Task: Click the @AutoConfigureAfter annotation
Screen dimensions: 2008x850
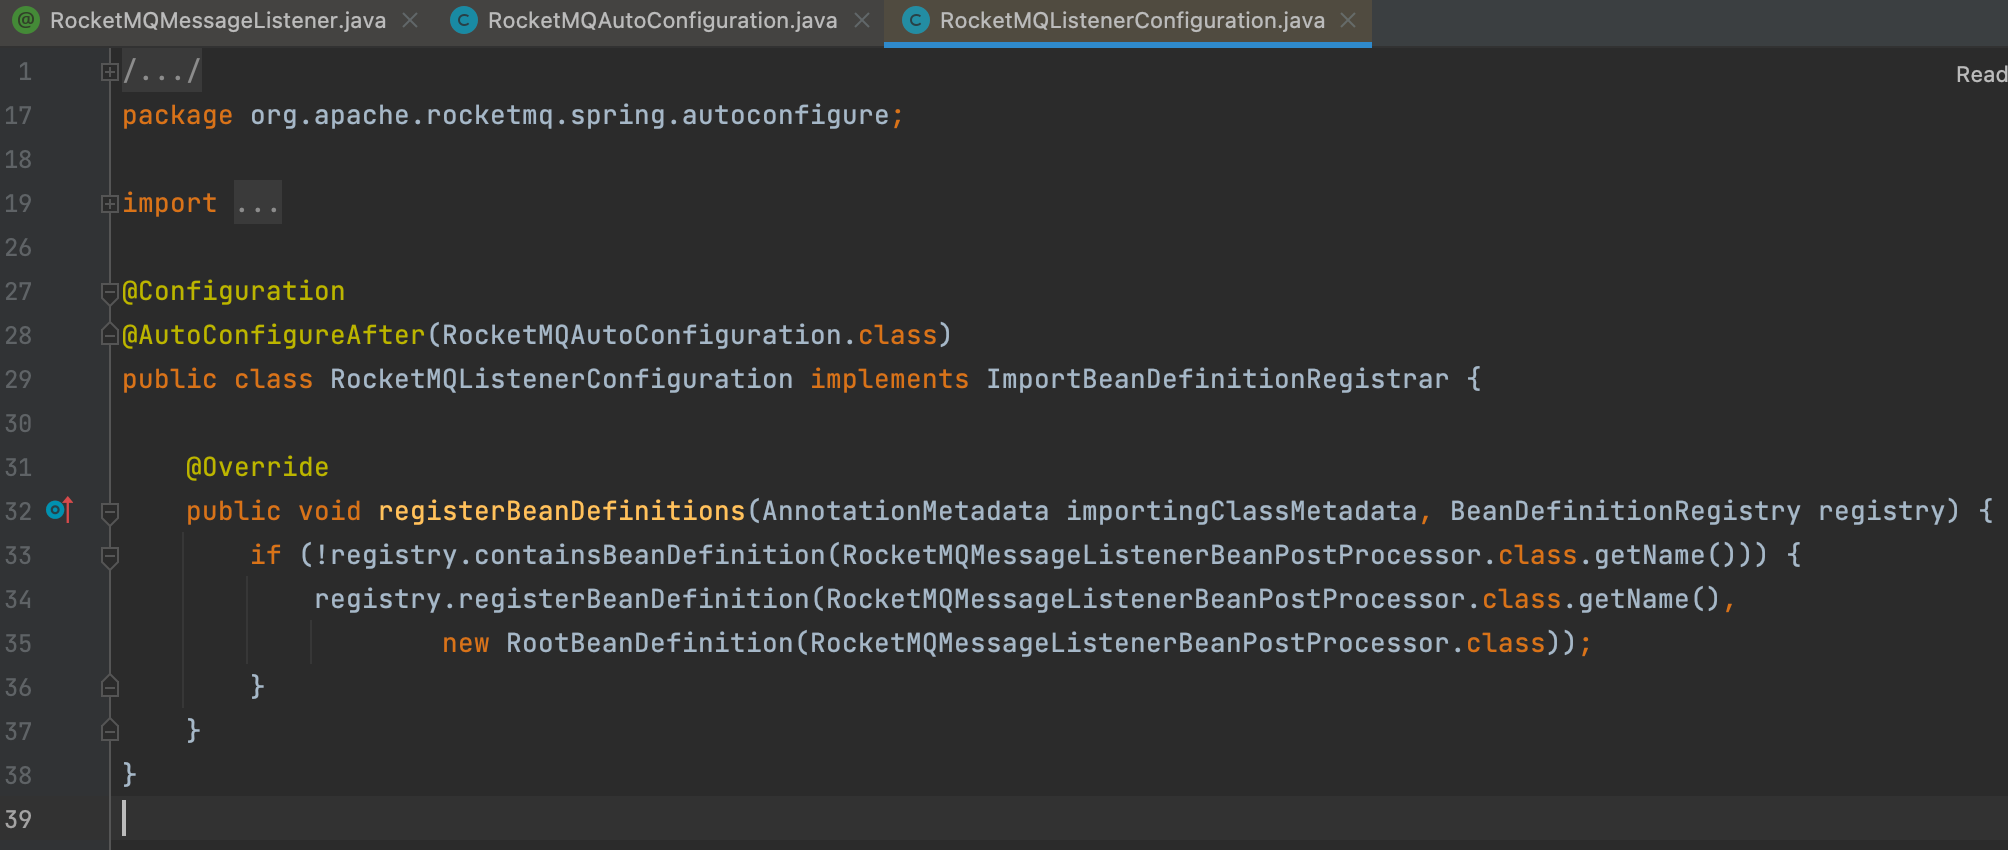Action: pyautogui.click(x=273, y=336)
